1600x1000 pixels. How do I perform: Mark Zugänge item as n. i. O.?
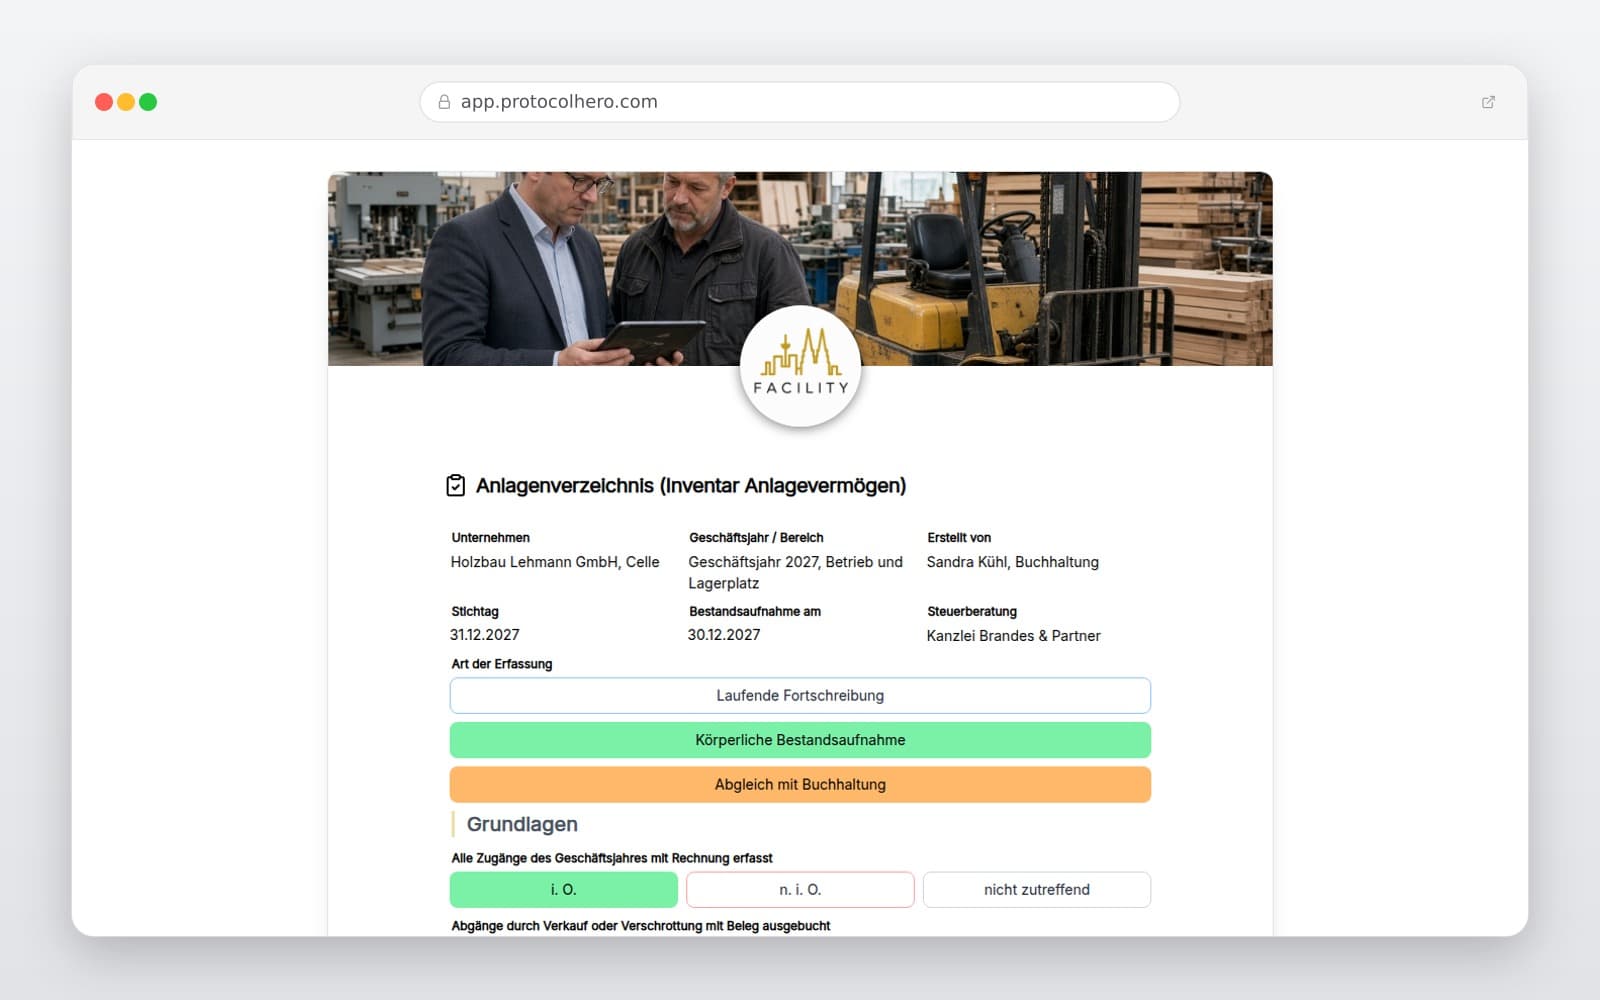coord(800,889)
